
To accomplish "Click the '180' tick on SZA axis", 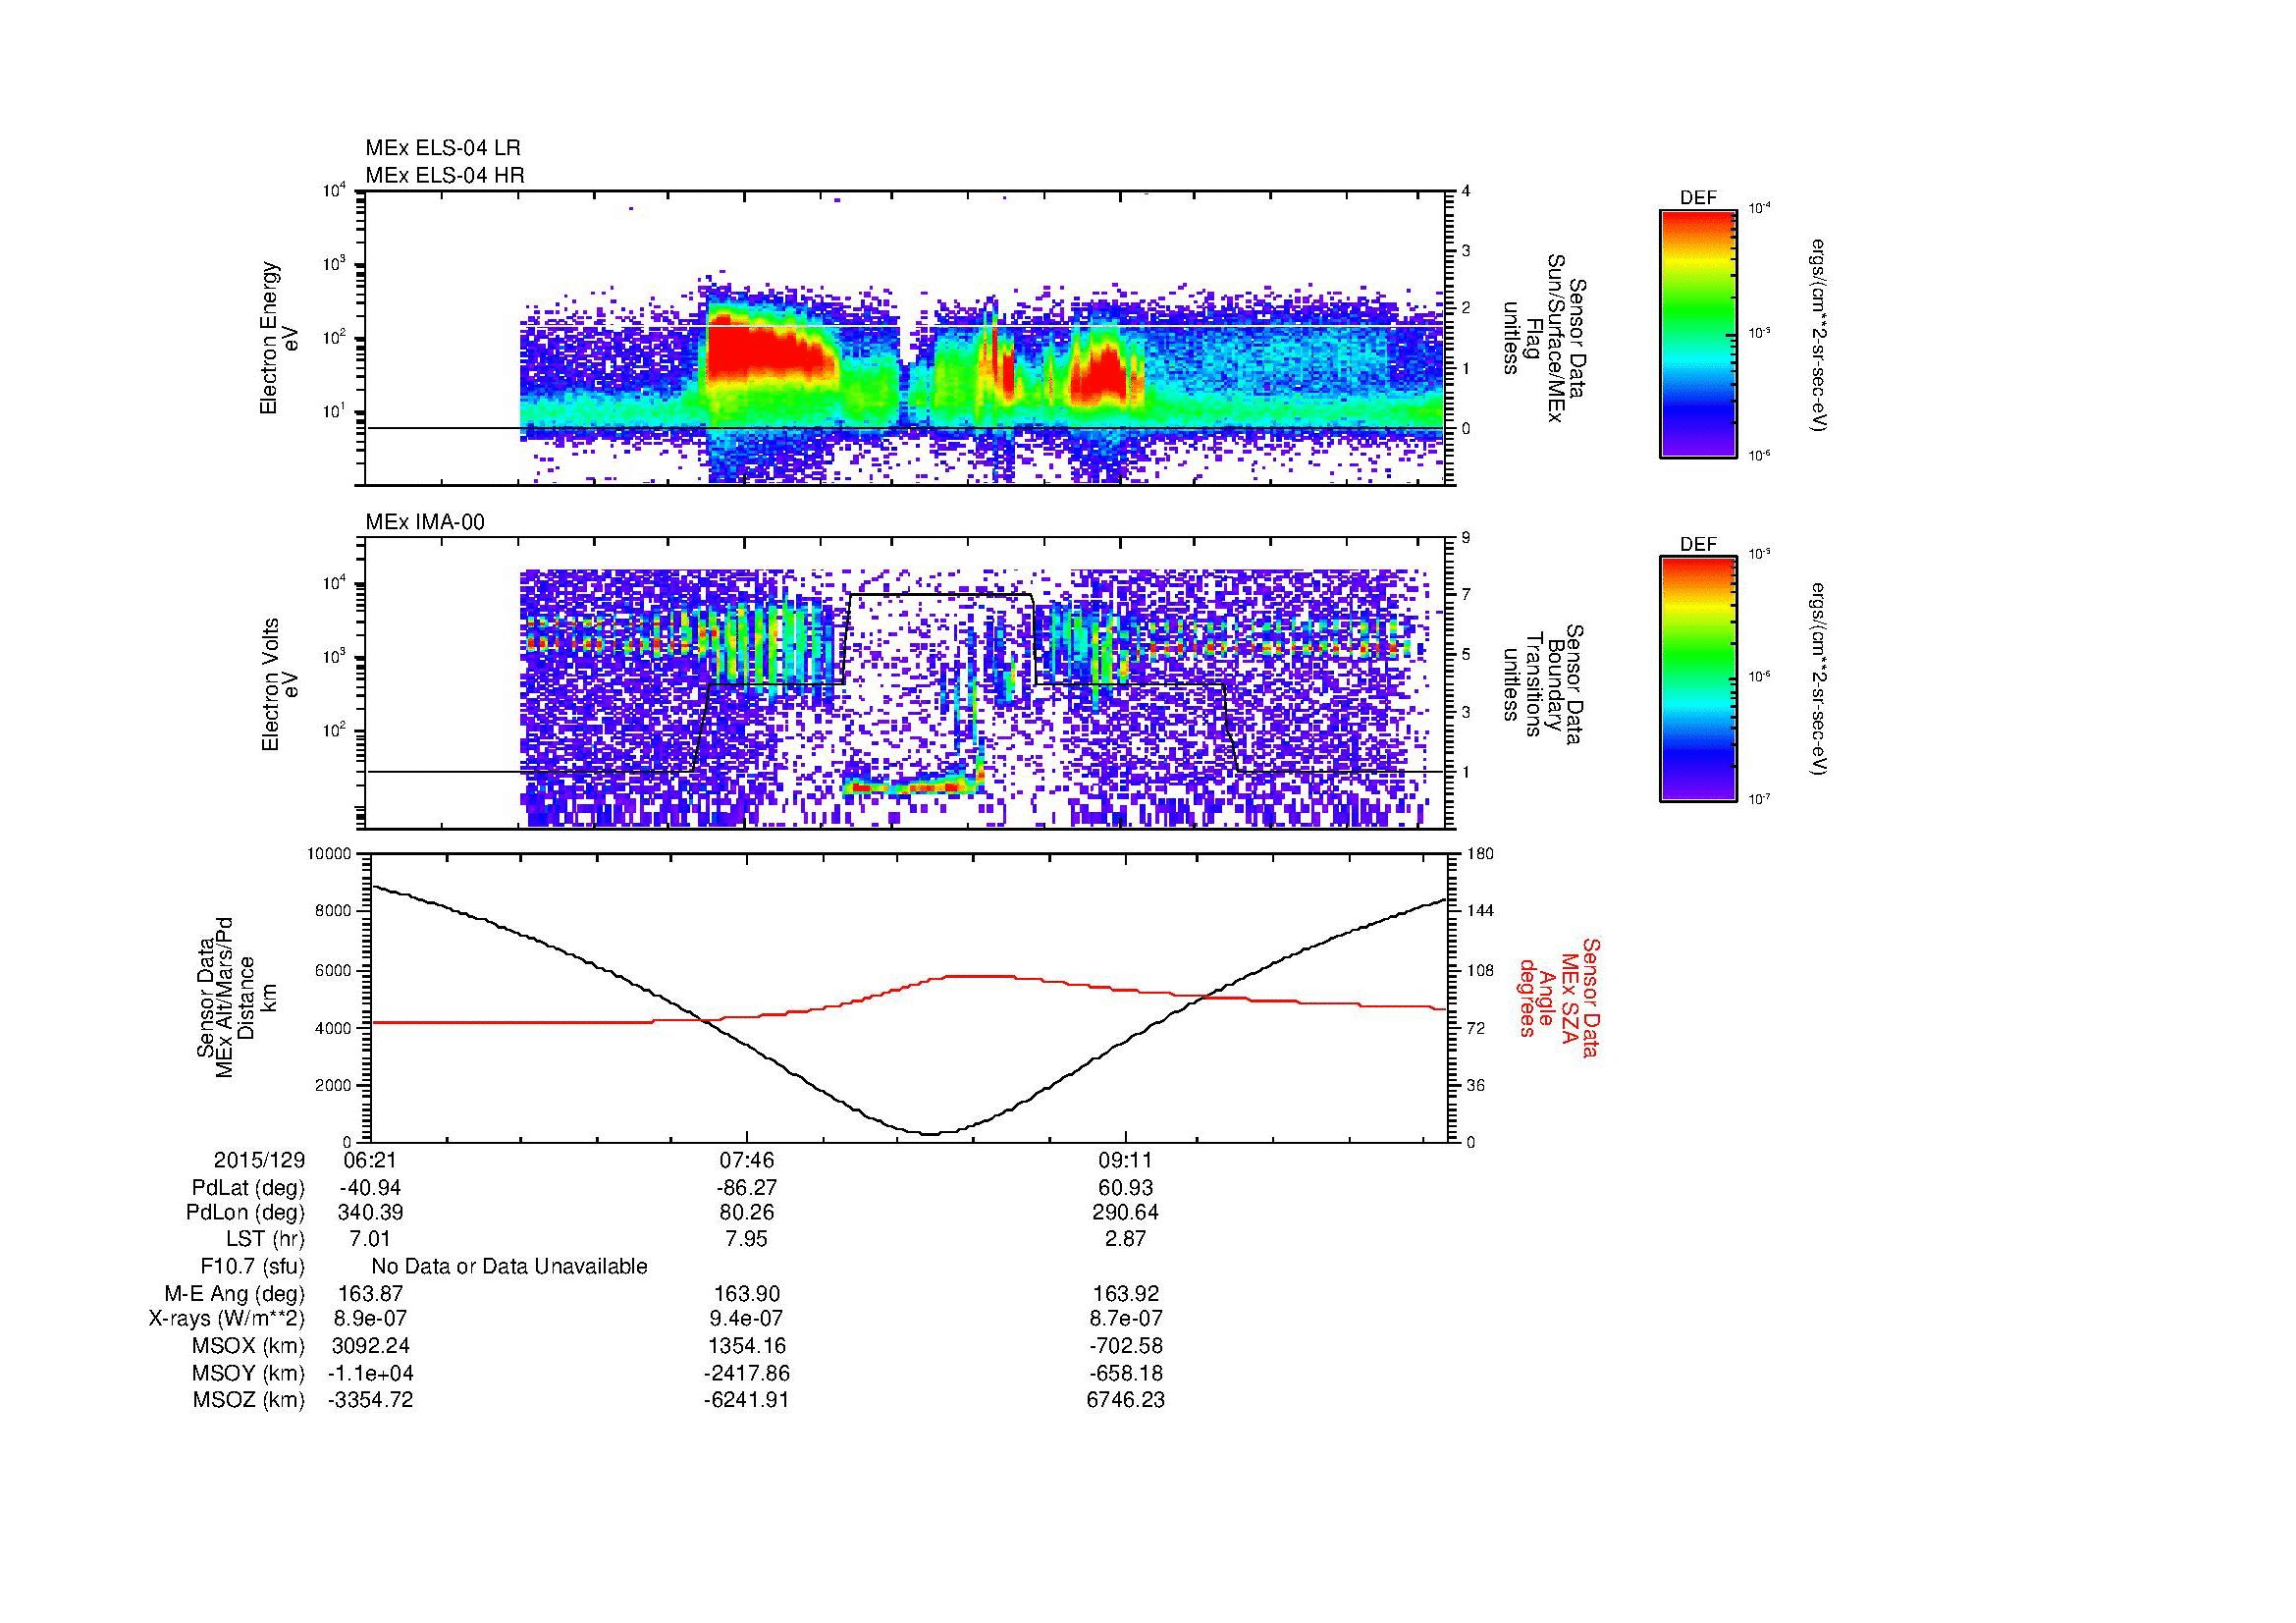I will click(x=1481, y=854).
